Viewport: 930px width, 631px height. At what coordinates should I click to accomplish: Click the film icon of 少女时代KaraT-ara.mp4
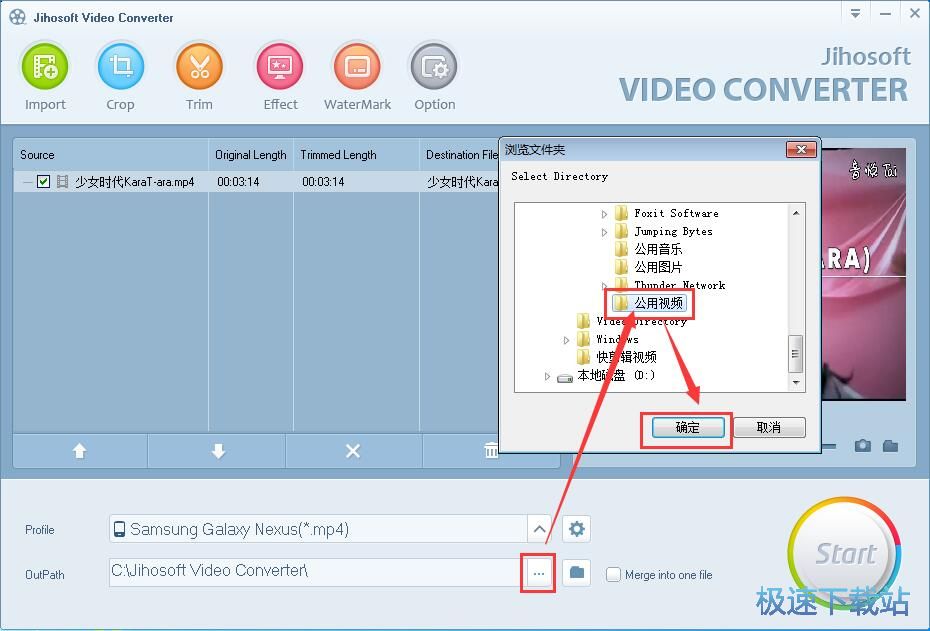point(62,181)
